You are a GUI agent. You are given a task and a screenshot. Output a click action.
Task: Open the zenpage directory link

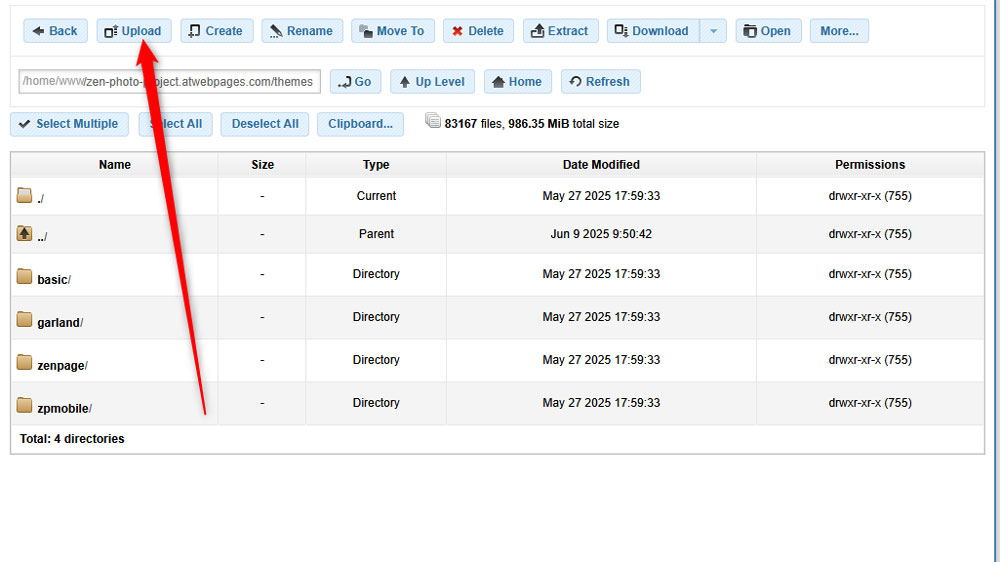(x=60, y=366)
